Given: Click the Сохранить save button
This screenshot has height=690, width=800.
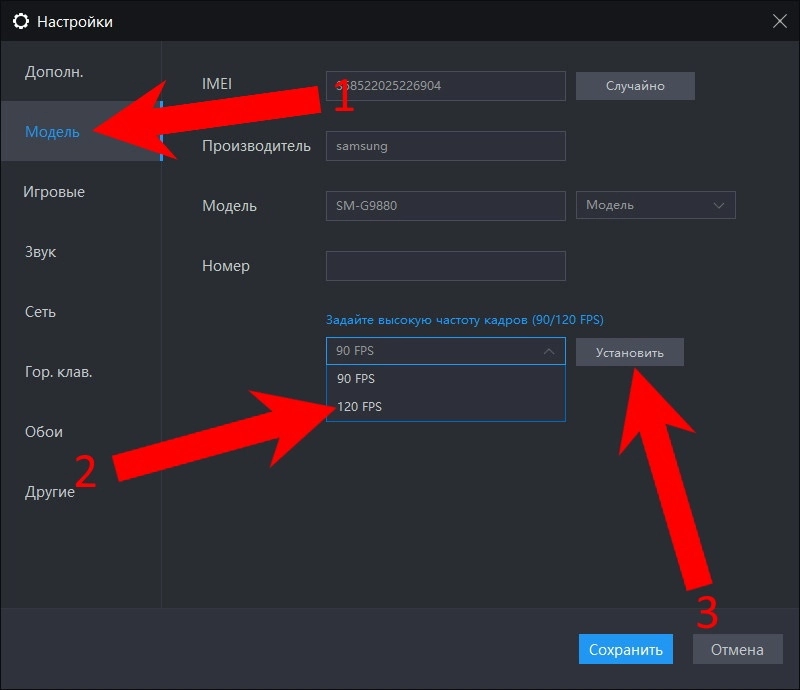Looking at the screenshot, I should point(625,649).
